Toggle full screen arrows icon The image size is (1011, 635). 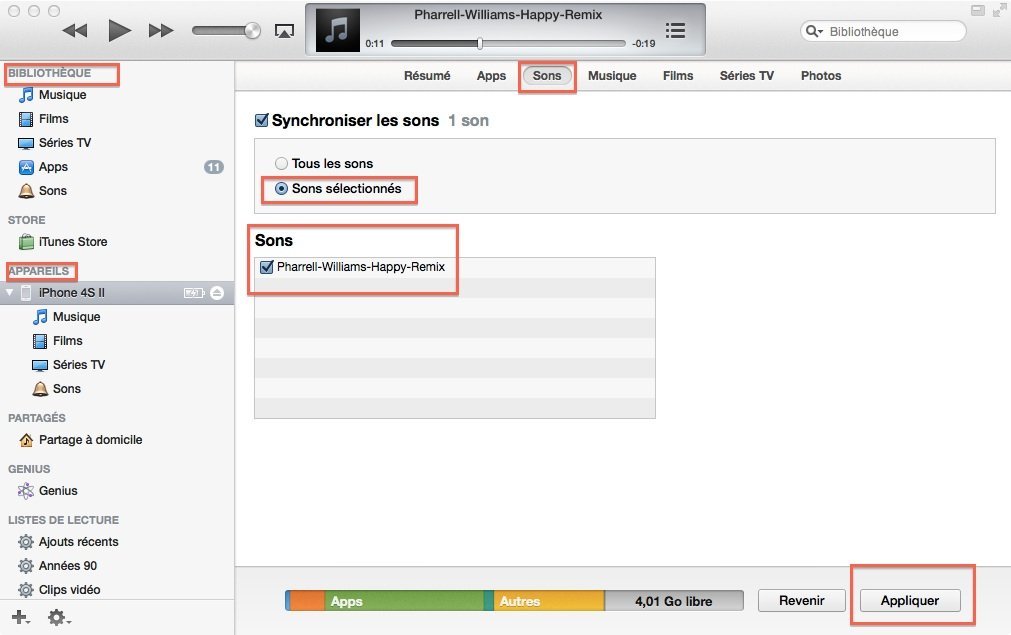(999, 10)
